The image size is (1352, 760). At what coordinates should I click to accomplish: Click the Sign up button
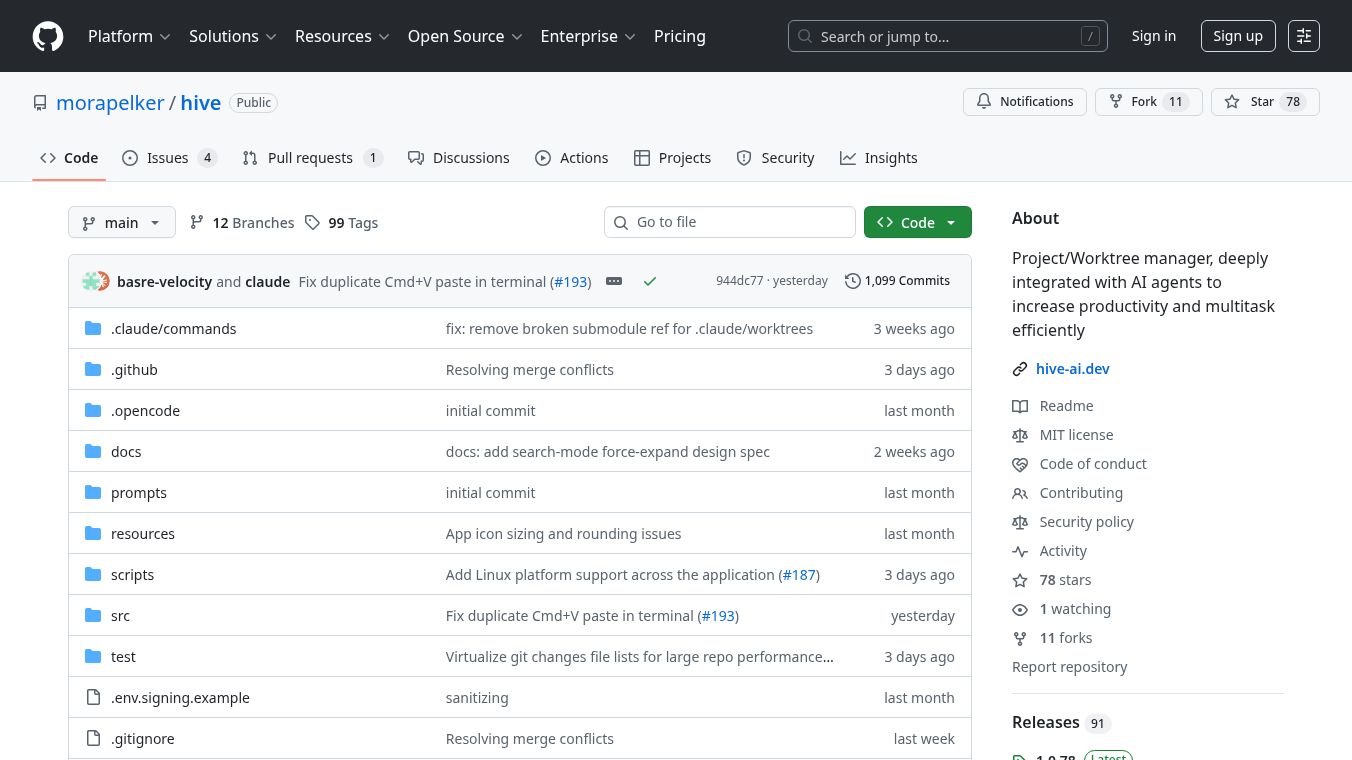[1237, 36]
